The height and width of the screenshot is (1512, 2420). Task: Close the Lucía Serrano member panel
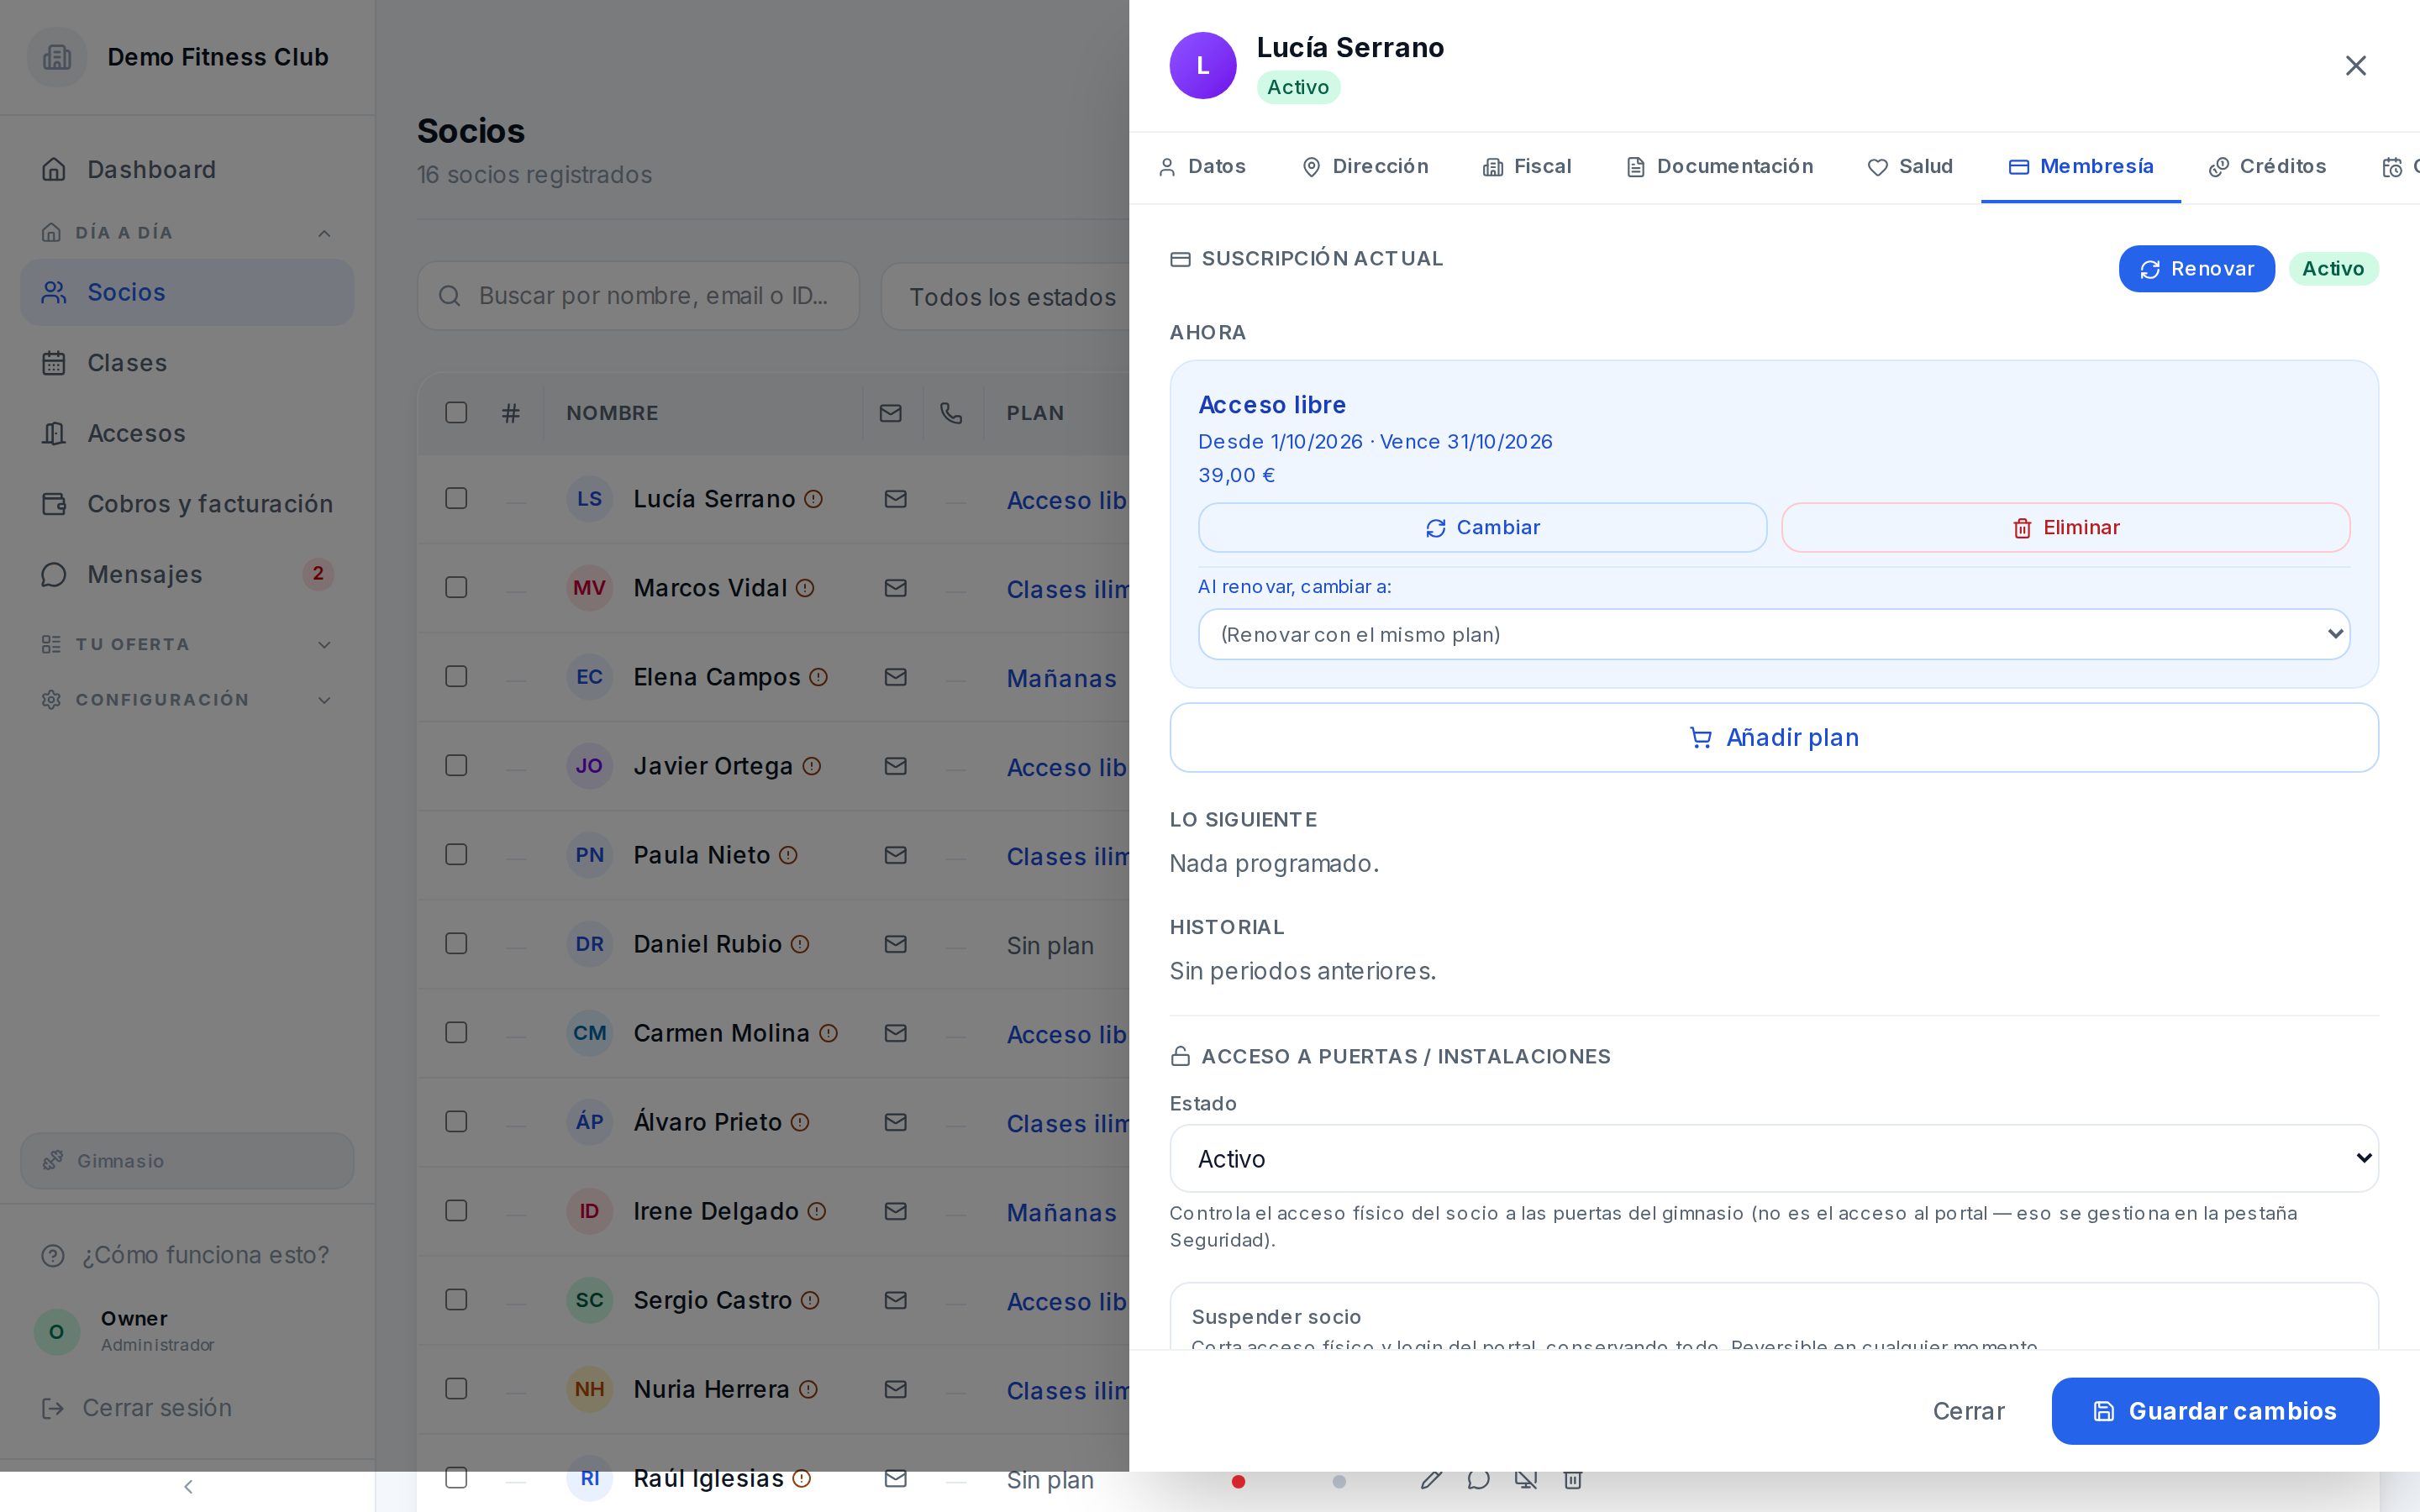click(x=2355, y=66)
